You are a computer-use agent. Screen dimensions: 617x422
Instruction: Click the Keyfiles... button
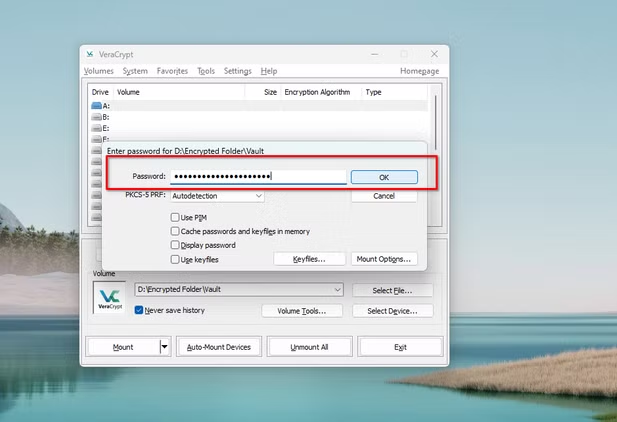pyautogui.click(x=309, y=259)
